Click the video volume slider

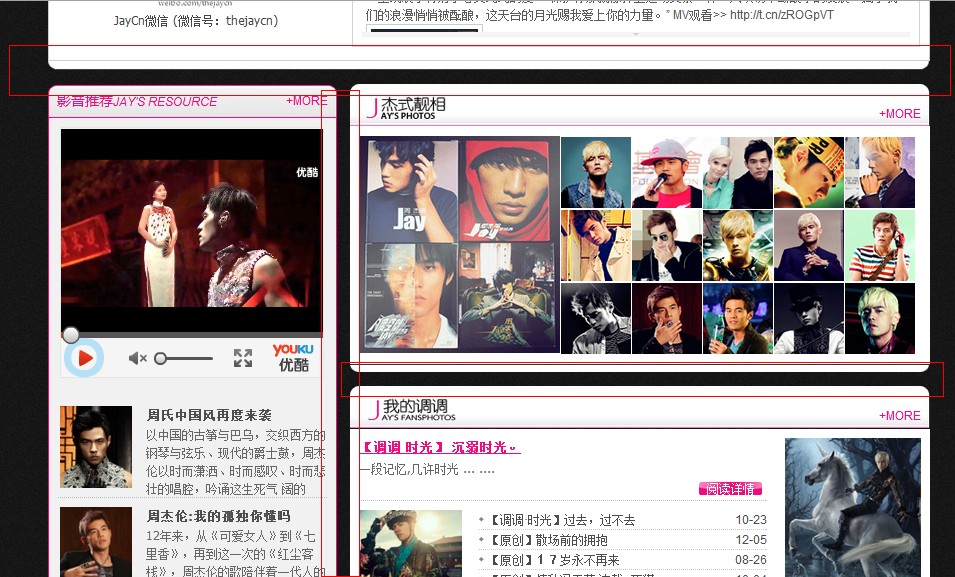coord(183,358)
